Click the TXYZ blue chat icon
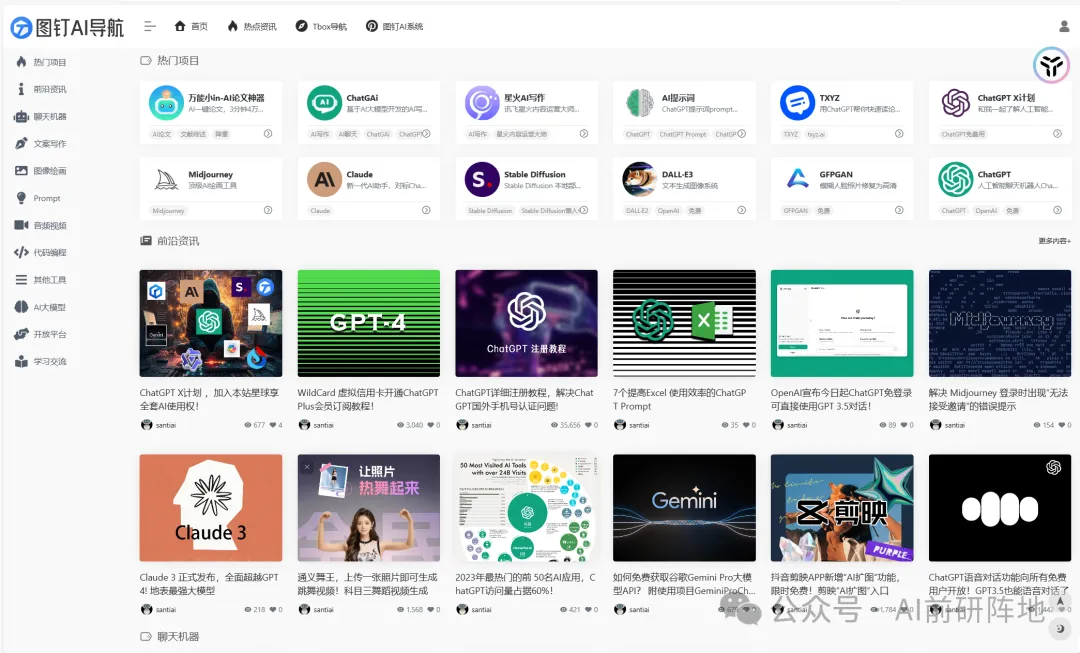This screenshot has height=653, width=1080. [x=798, y=103]
